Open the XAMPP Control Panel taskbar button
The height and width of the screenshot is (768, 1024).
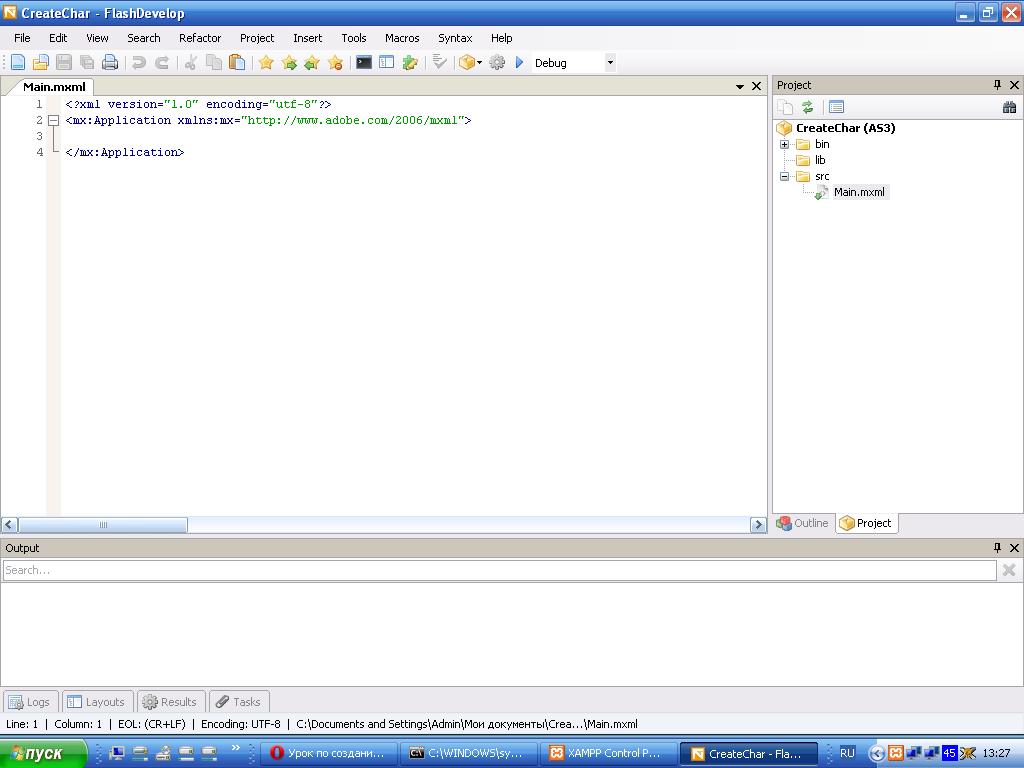tap(607, 754)
